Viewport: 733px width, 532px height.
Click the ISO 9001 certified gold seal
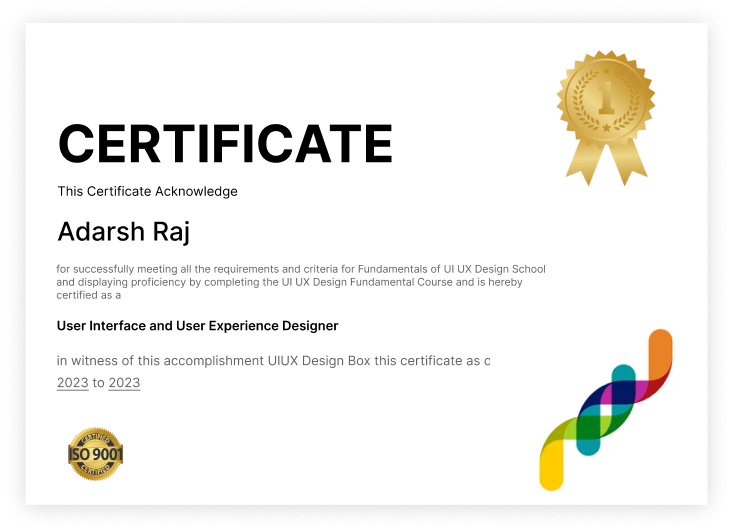[x=96, y=454]
